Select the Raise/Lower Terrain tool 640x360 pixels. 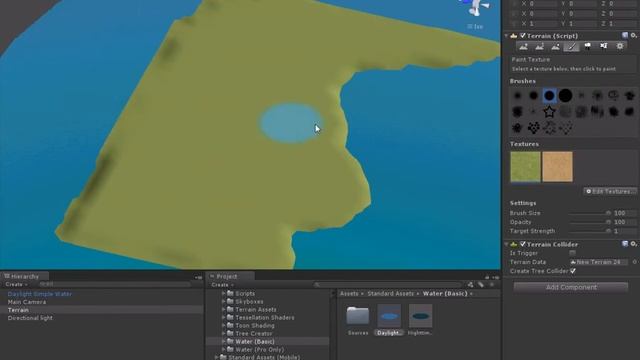(x=524, y=47)
